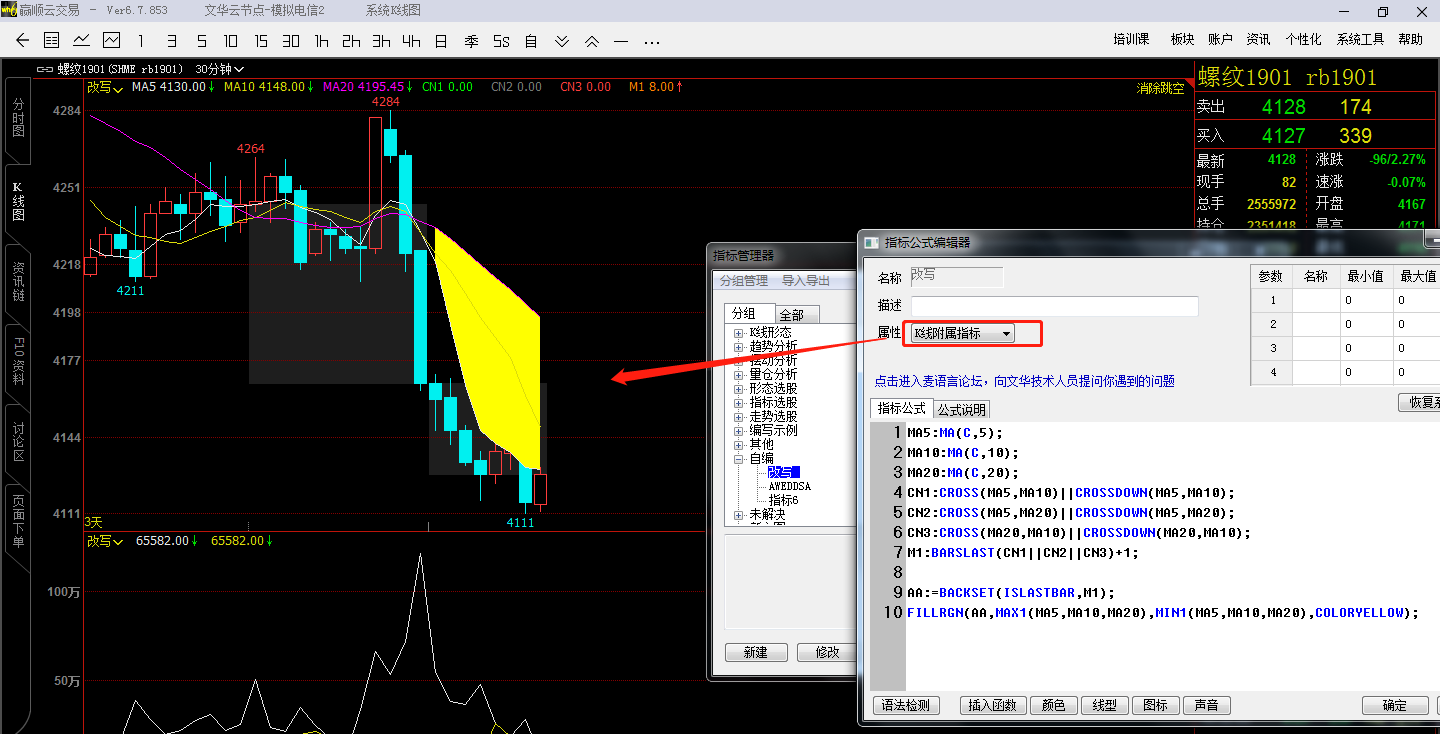Select the AWEDDSA indicator in tree

pyautogui.click(x=789, y=486)
